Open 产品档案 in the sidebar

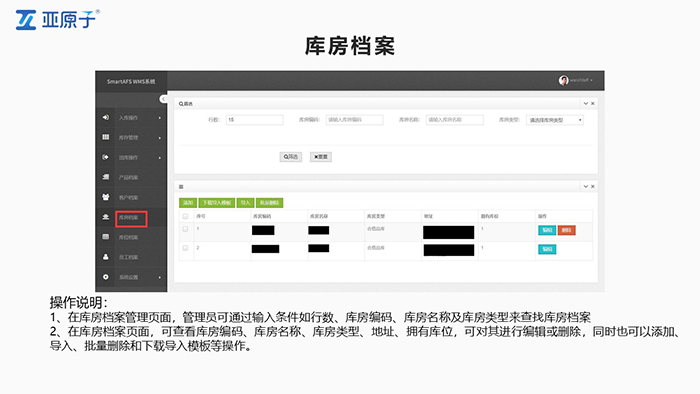[x=129, y=178]
